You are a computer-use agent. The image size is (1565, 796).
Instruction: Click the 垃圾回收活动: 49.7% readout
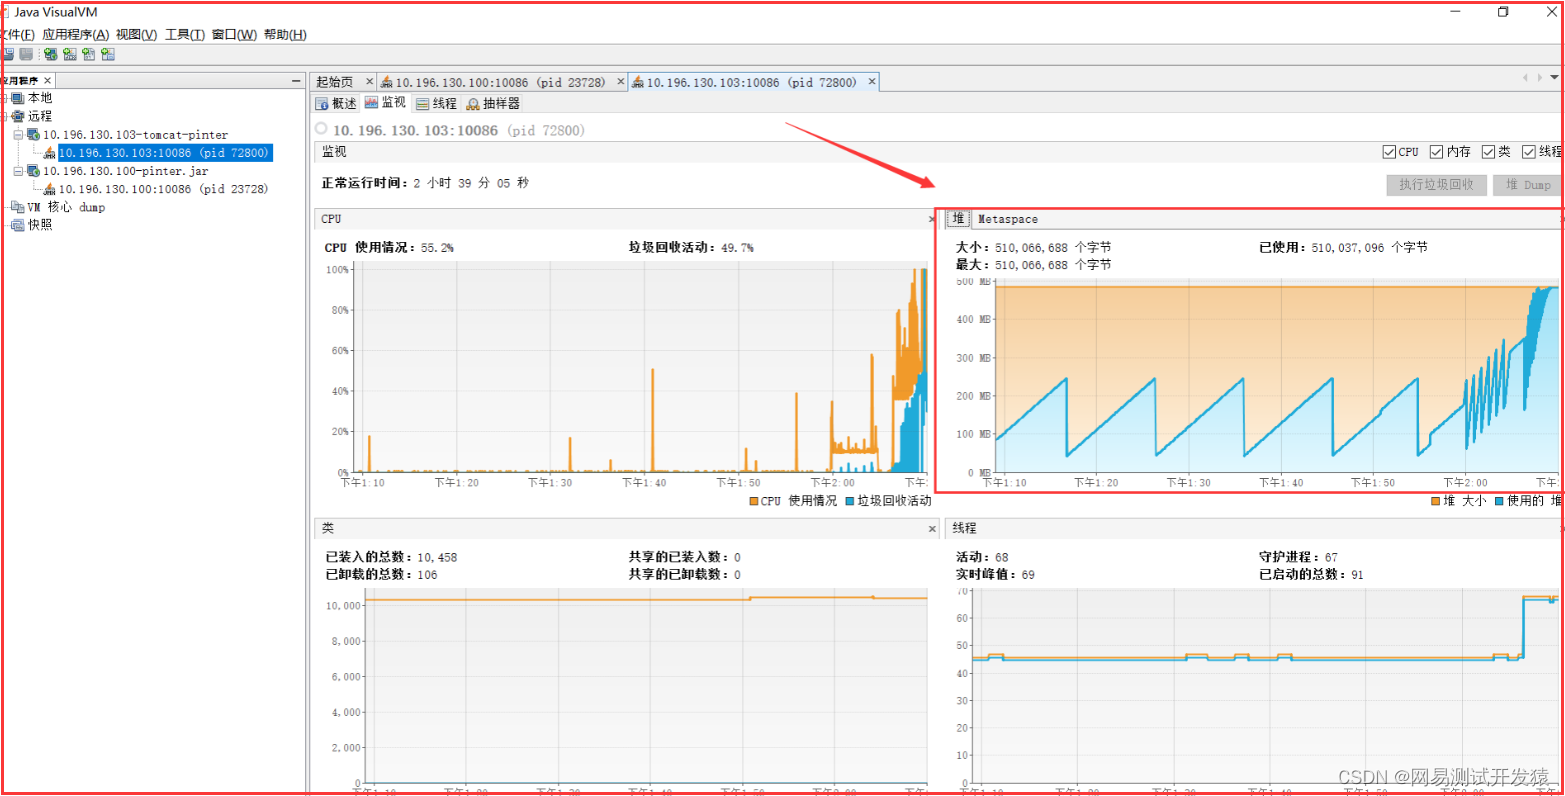click(691, 247)
